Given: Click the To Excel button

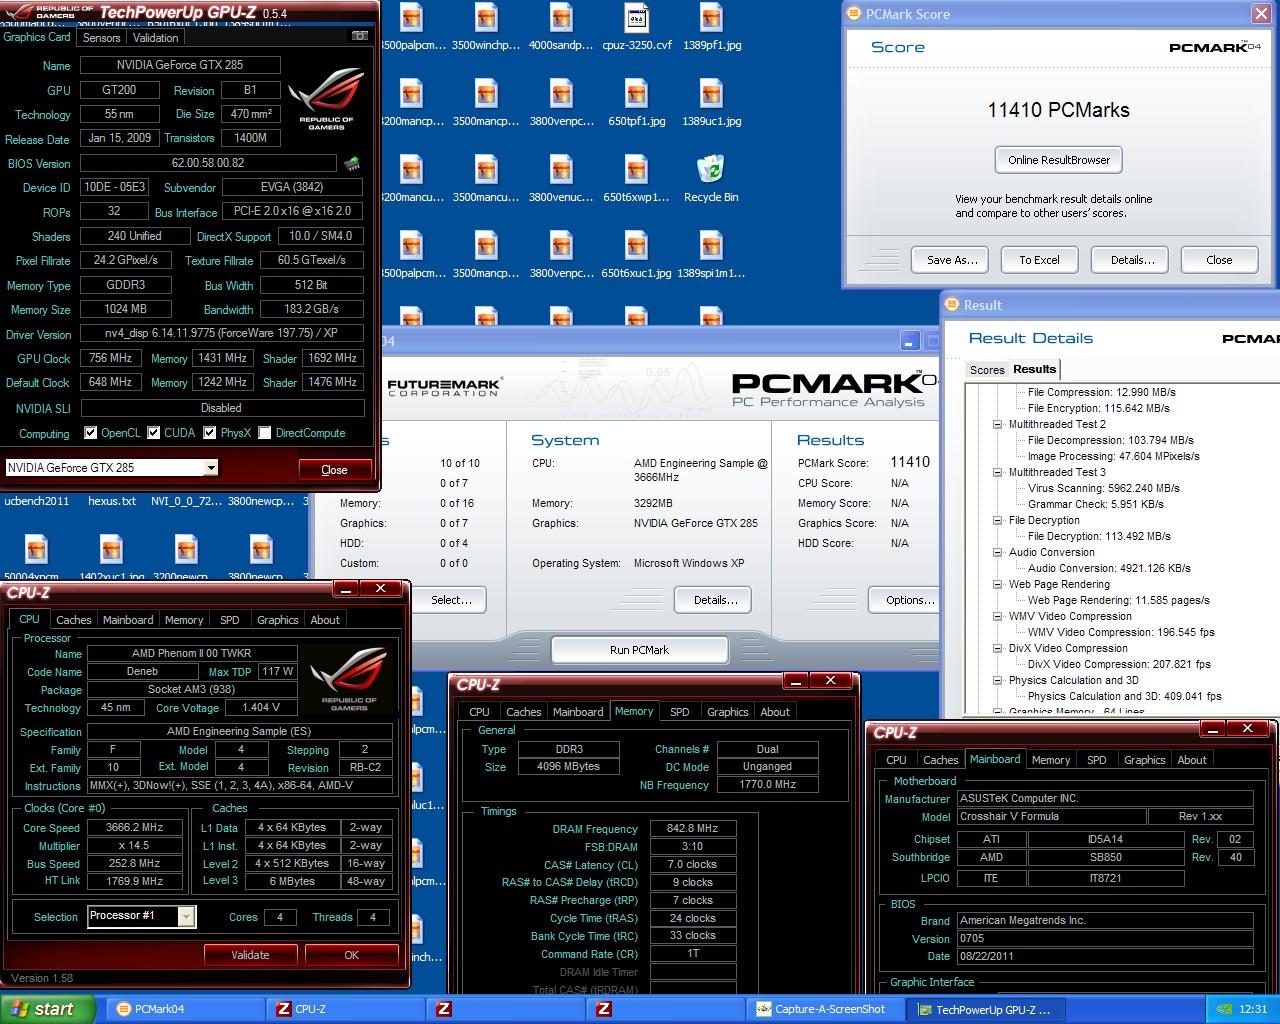Looking at the screenshot, I should click(1039, 260).
